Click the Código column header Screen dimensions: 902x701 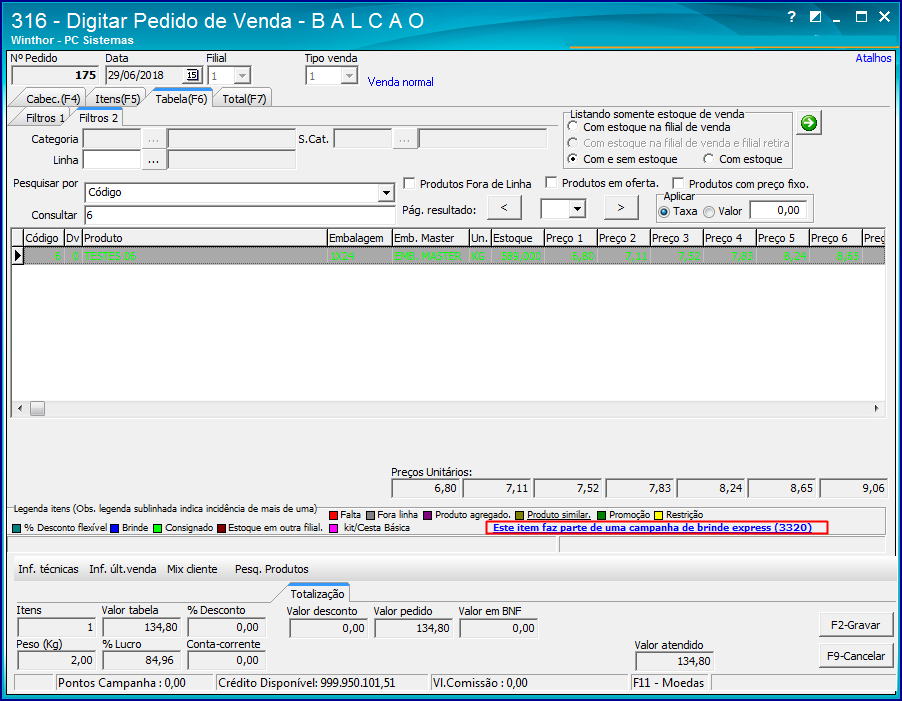[x=43, y=238]
